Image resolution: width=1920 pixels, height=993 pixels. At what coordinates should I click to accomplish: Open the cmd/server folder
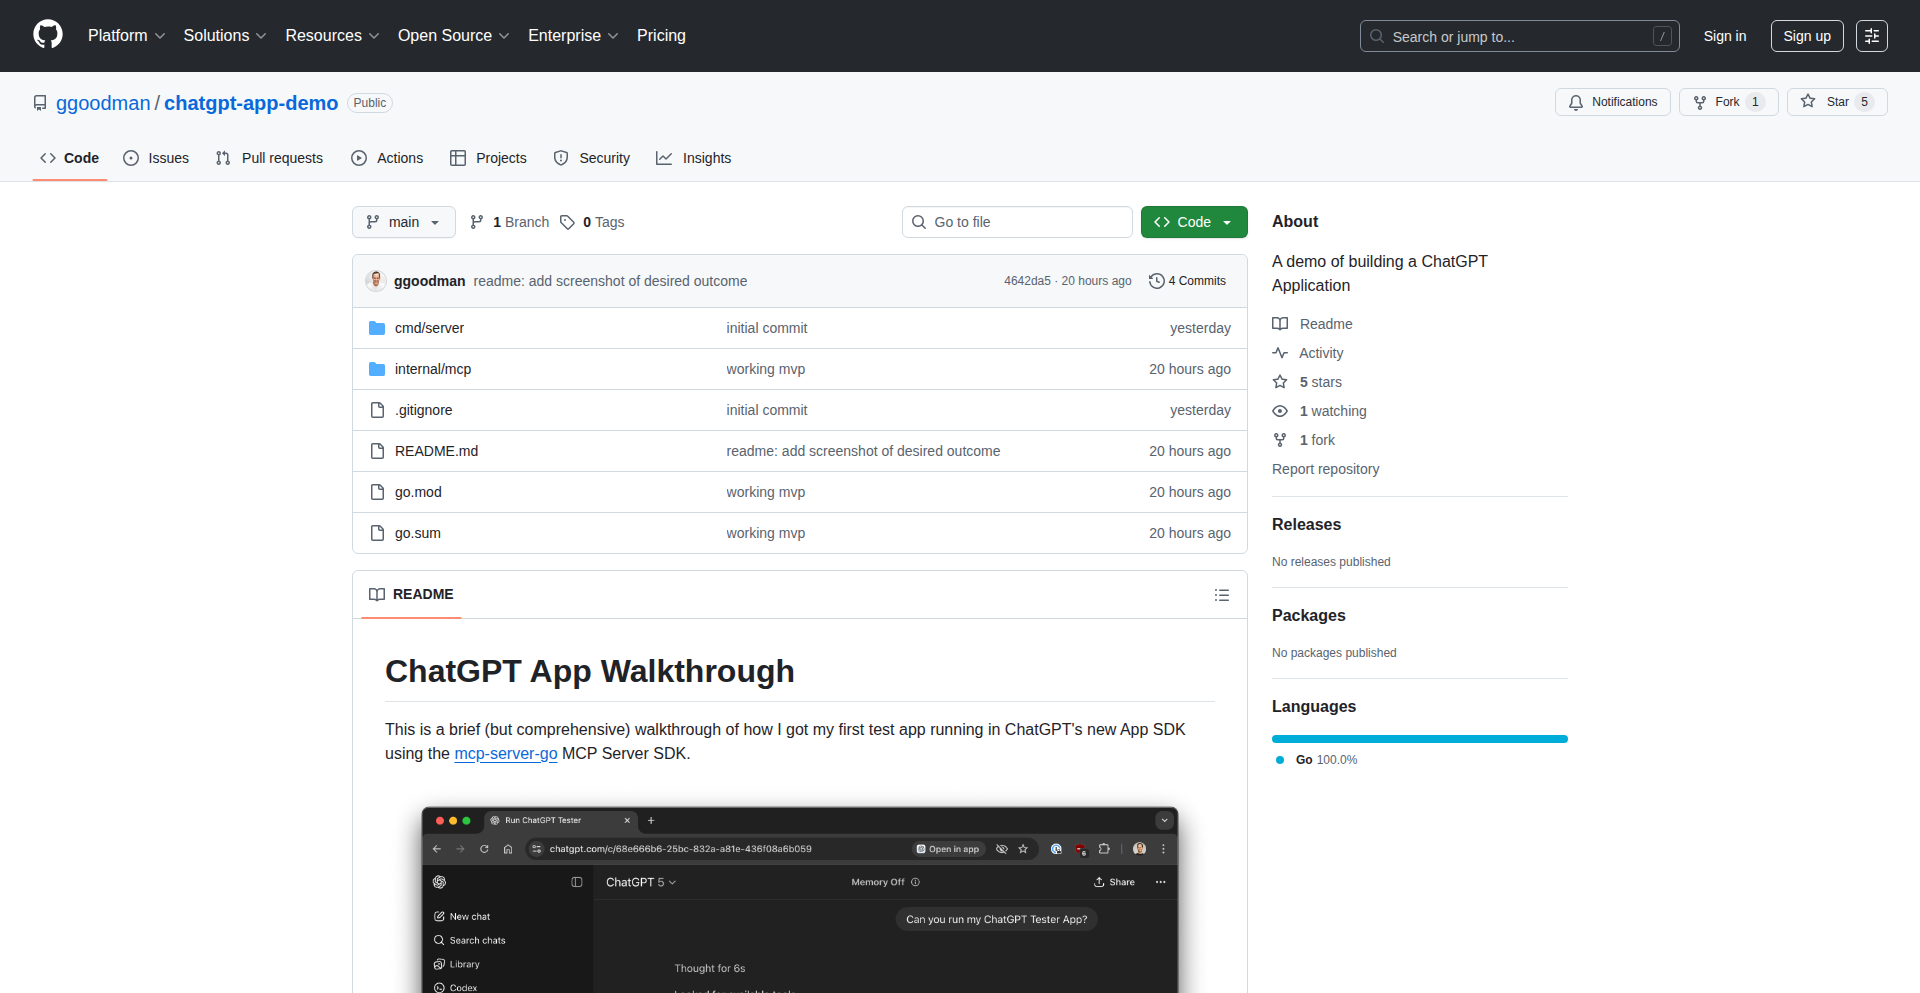429,328
